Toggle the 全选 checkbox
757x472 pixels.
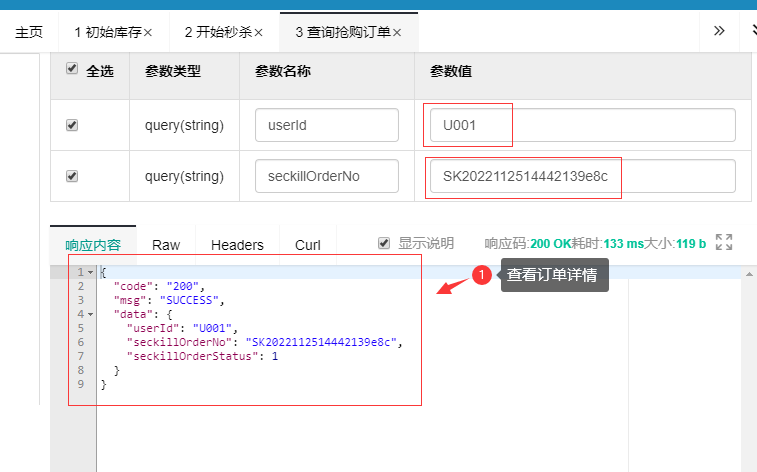[71, 68]
